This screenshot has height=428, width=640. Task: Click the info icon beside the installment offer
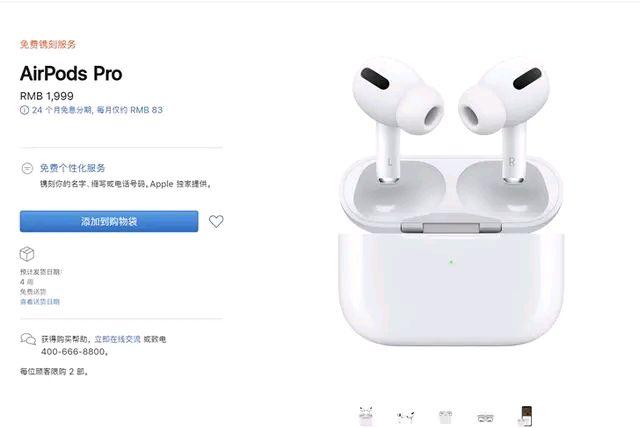(x=24, y=110)
